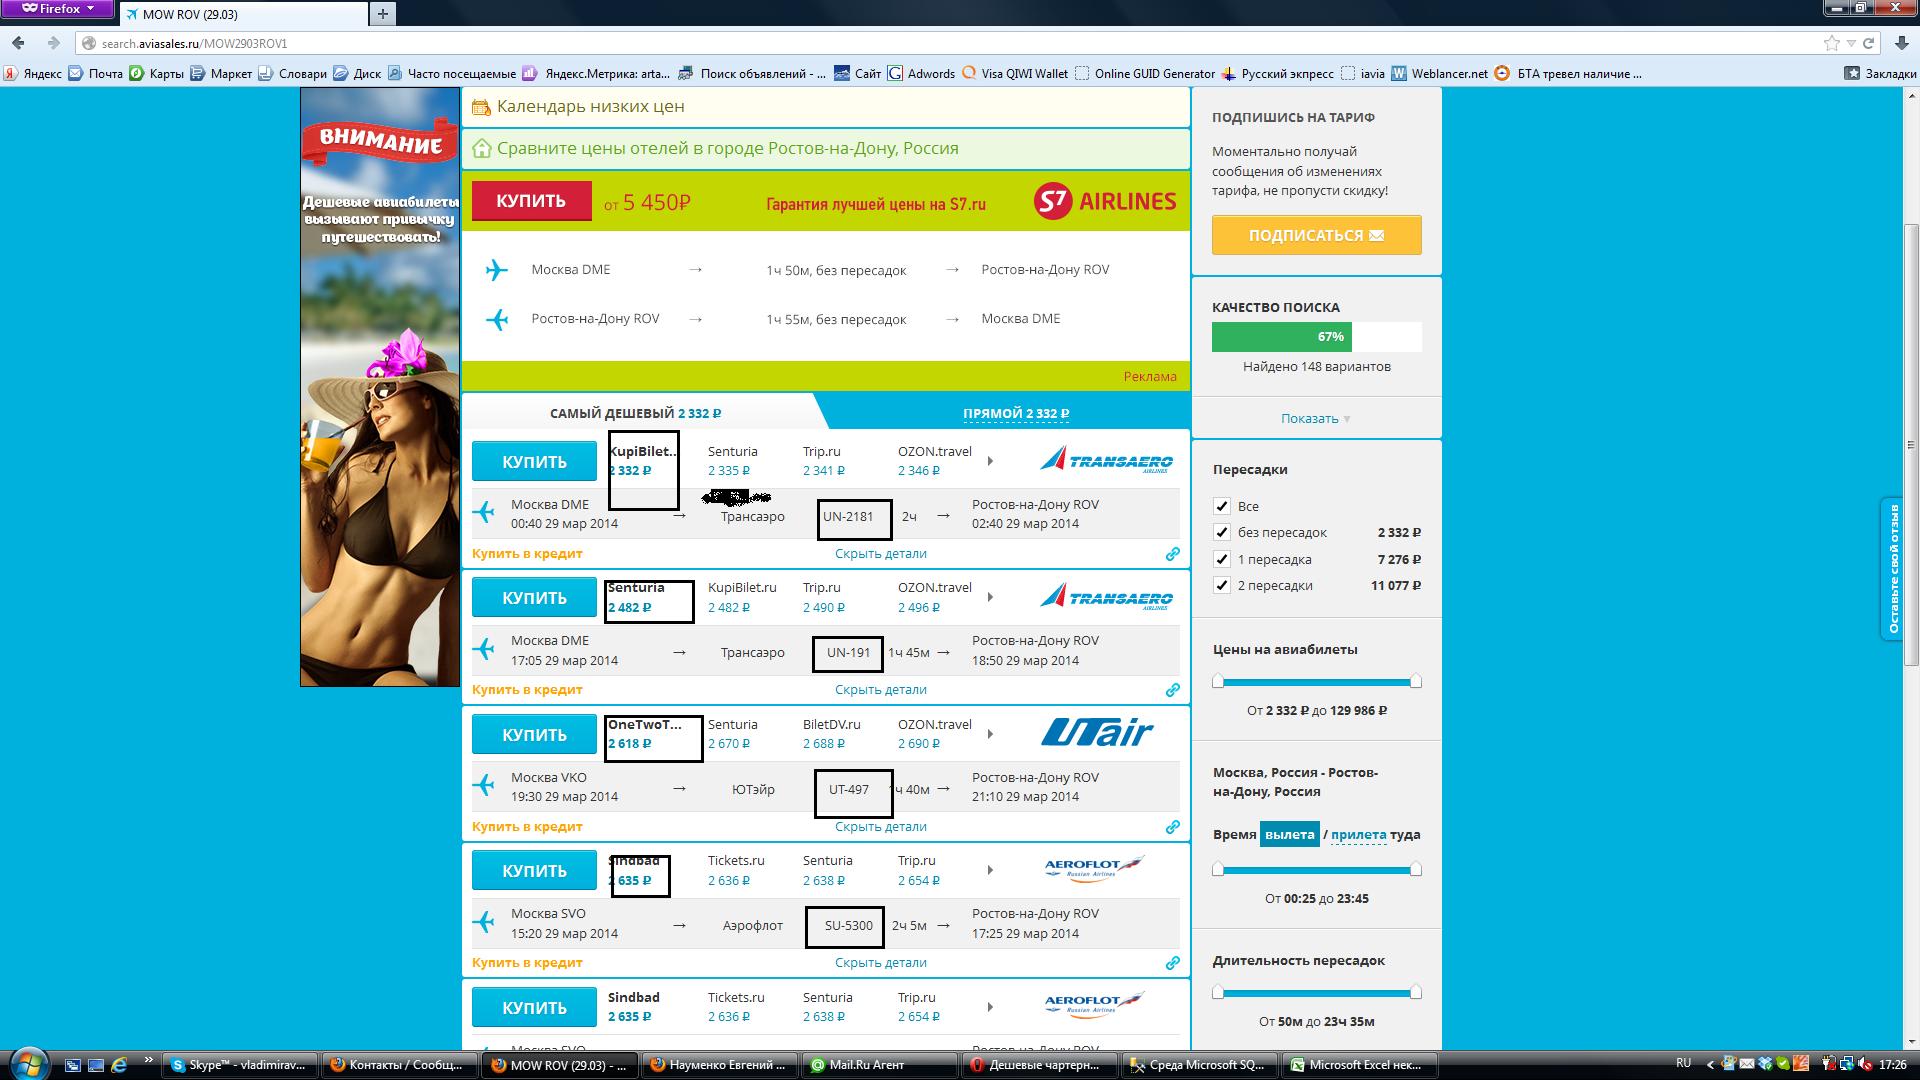Click the browser back arrow
Image resolution: width=1920 pixels, height=1080 pixels.
(18, 43)
